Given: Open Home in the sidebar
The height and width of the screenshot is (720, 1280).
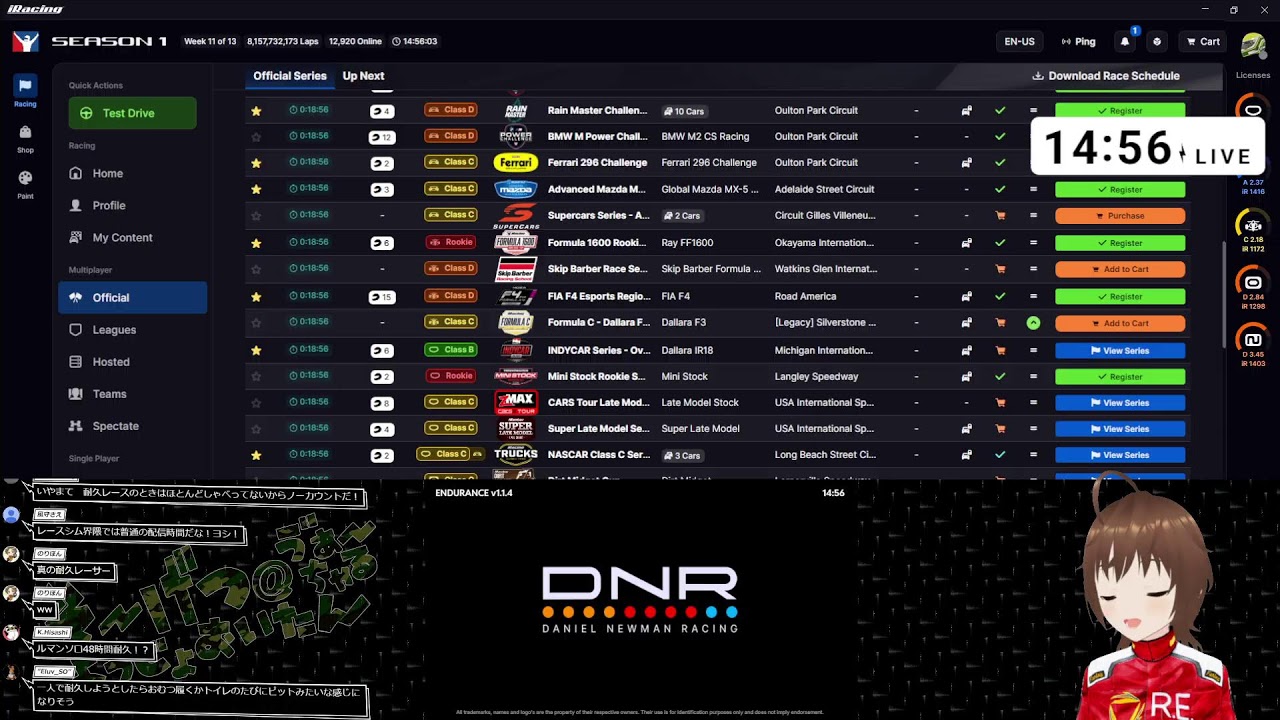Looking at the screenshot, I should coord(132,174).
